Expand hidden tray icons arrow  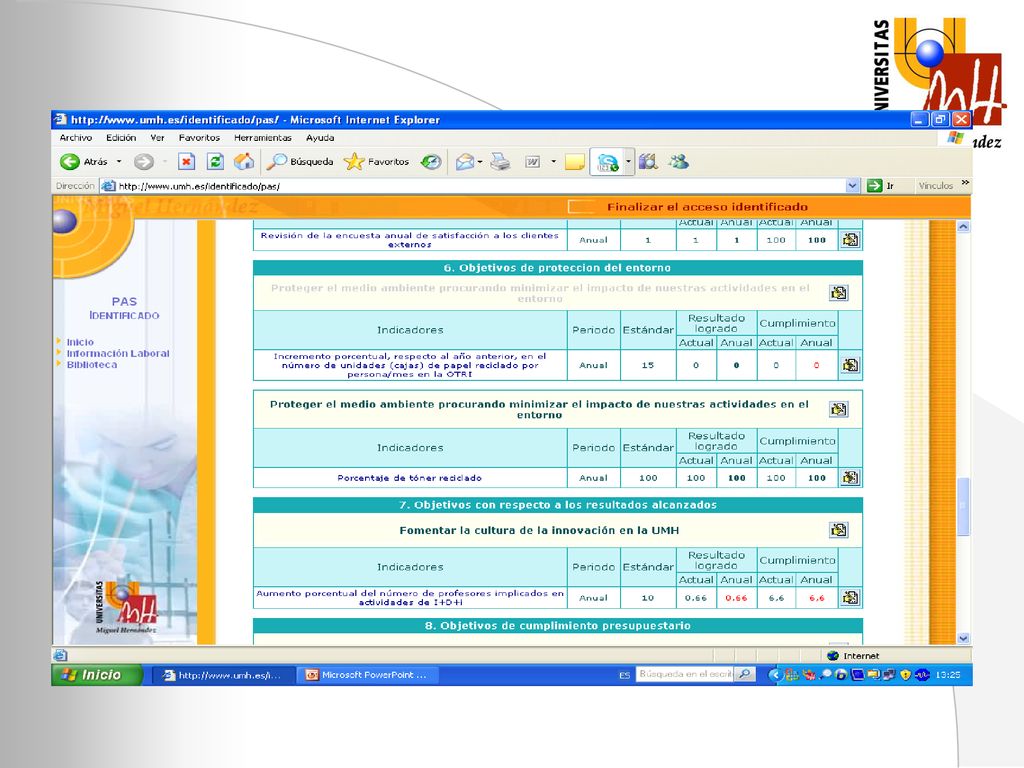775,675
